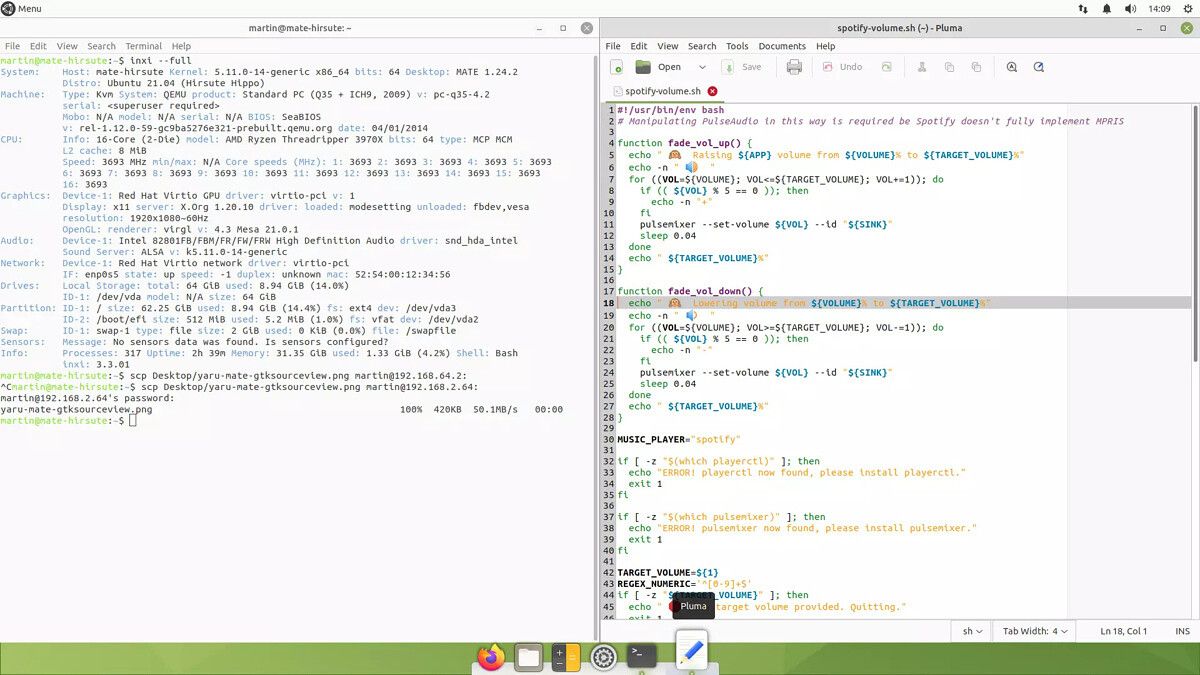The height and width of the screenshot is (675, 1200).
Task: Copy text using the toolbar icon
Action: 948,67
